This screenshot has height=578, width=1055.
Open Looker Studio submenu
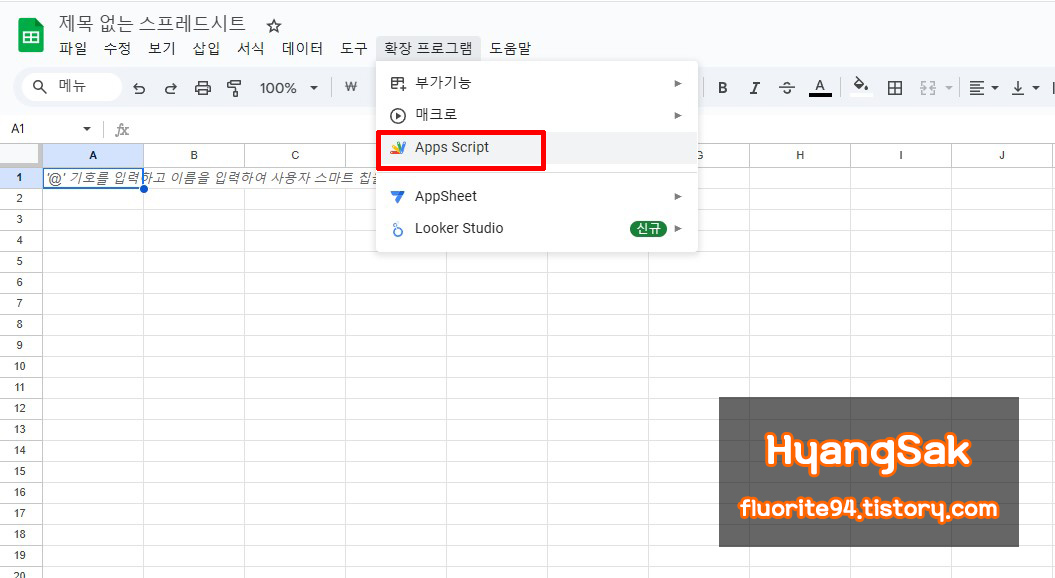point(537,229)
